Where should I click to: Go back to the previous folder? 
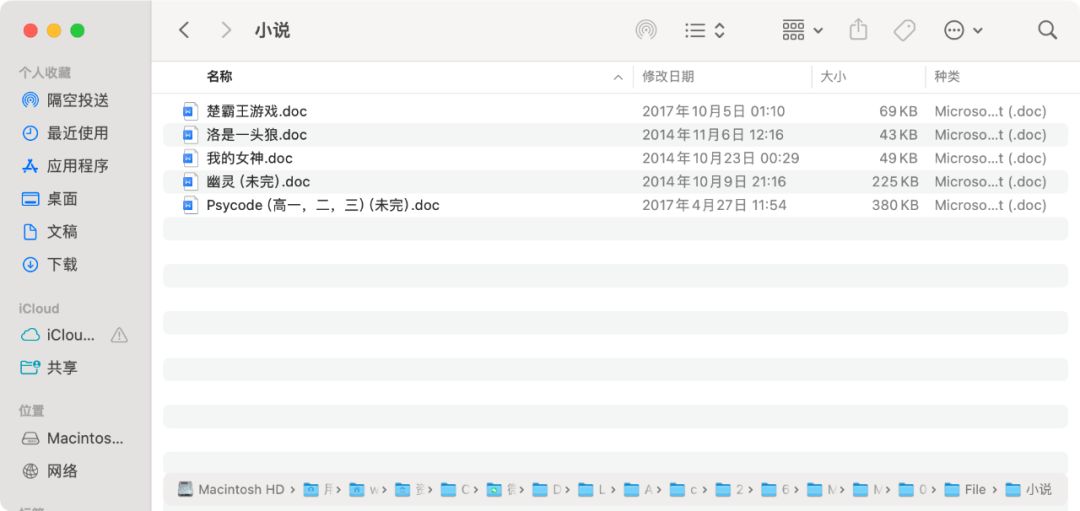[x=184, y=30]
